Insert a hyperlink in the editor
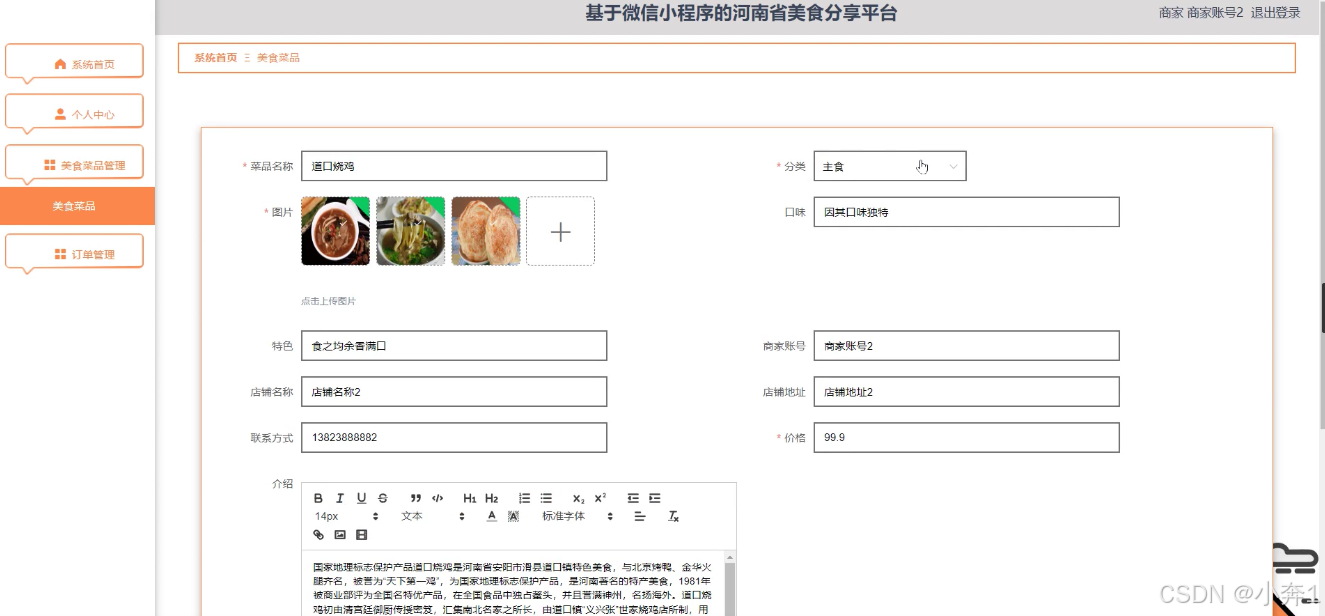Image resolution: width=1325 pixels, height=616 pixels. (x=319, y=535)
